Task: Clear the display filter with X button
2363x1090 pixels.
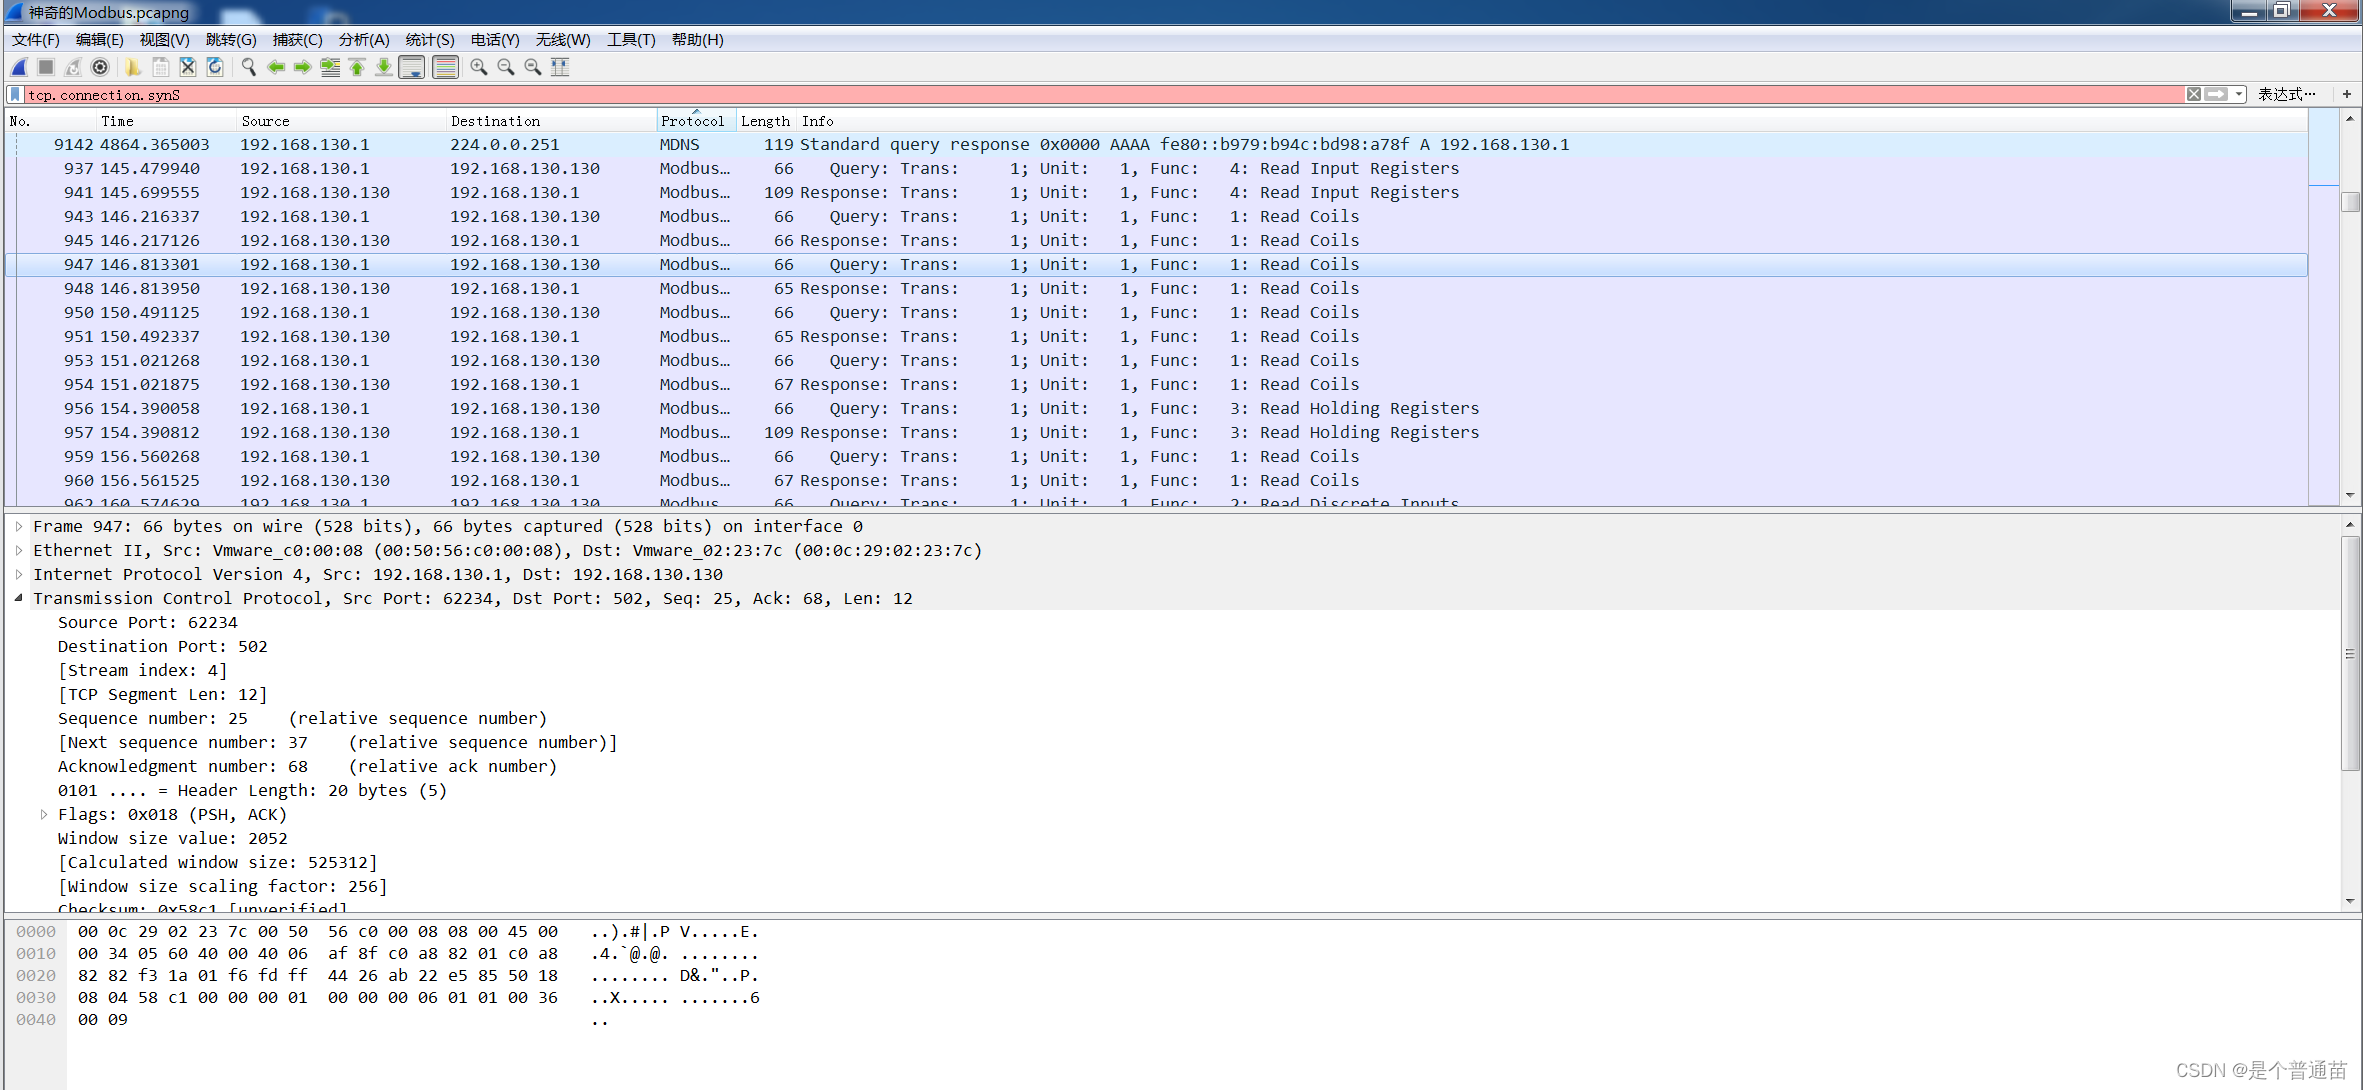Action: [2193, 94]
